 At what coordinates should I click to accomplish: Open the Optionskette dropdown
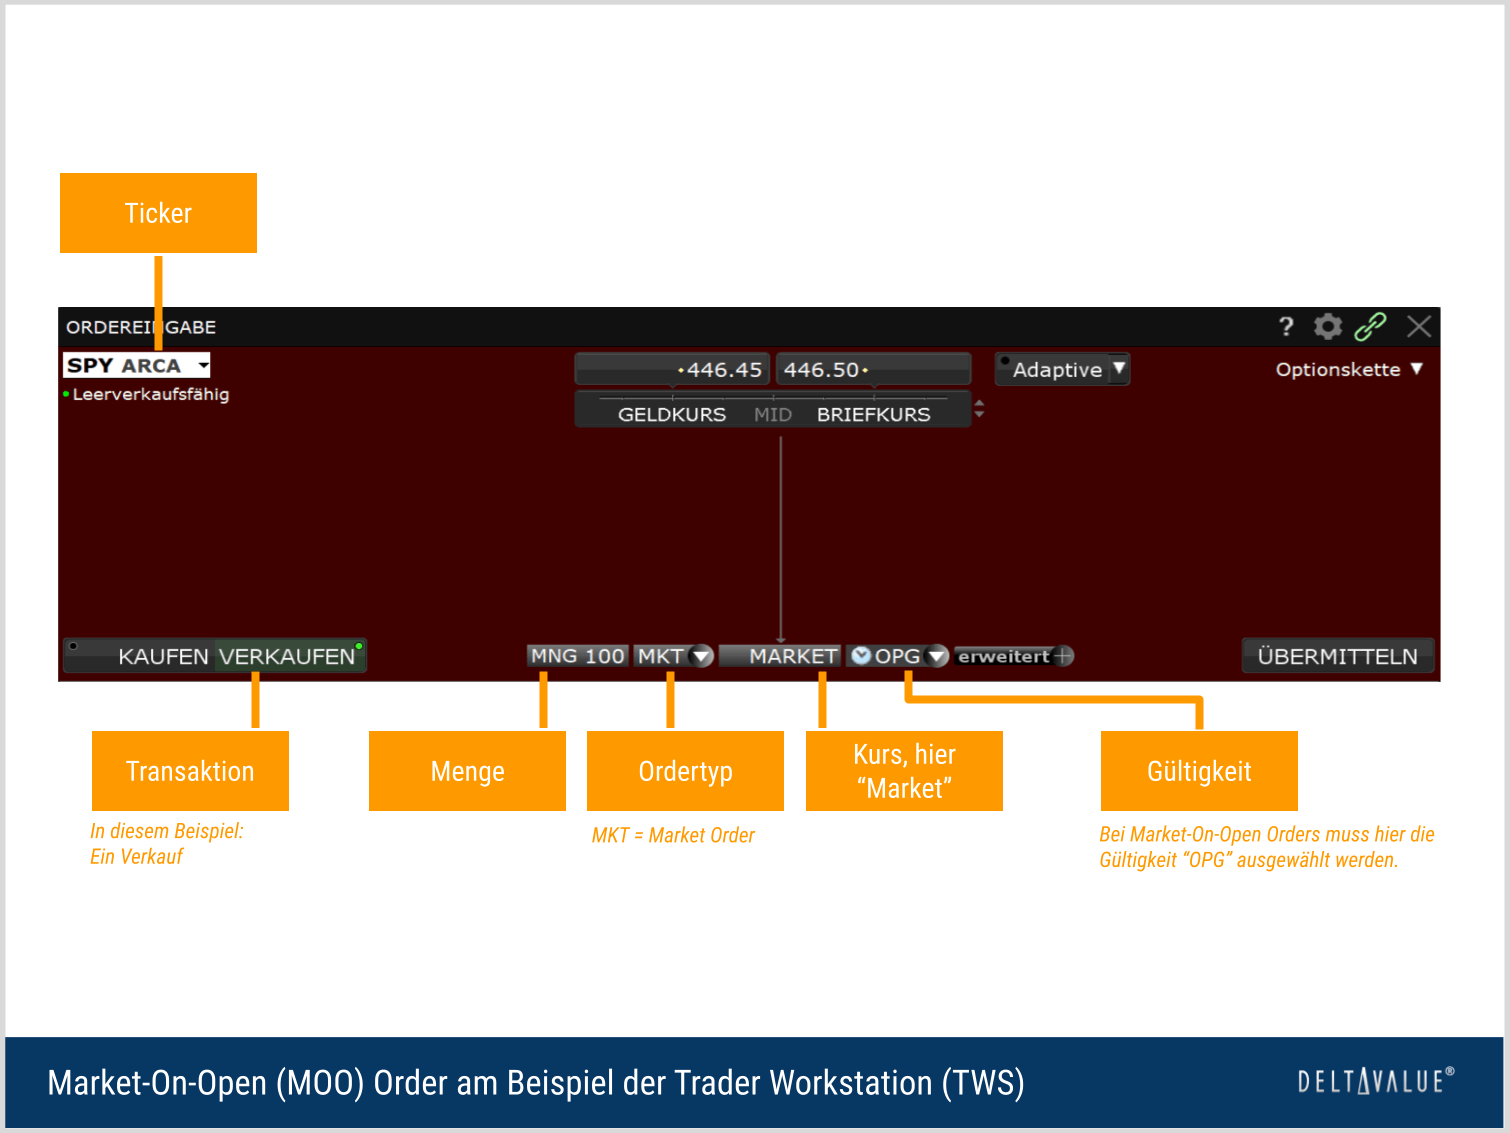(x=1349, y=369)
